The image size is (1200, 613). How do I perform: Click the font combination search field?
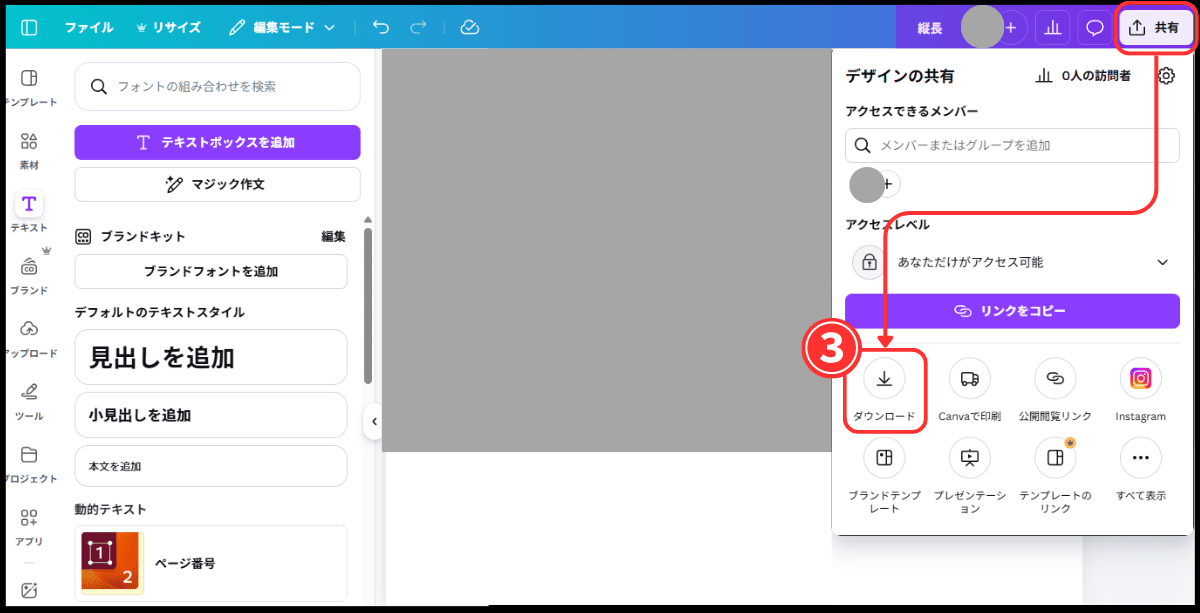pyautogui.click(x=217, y=87)
